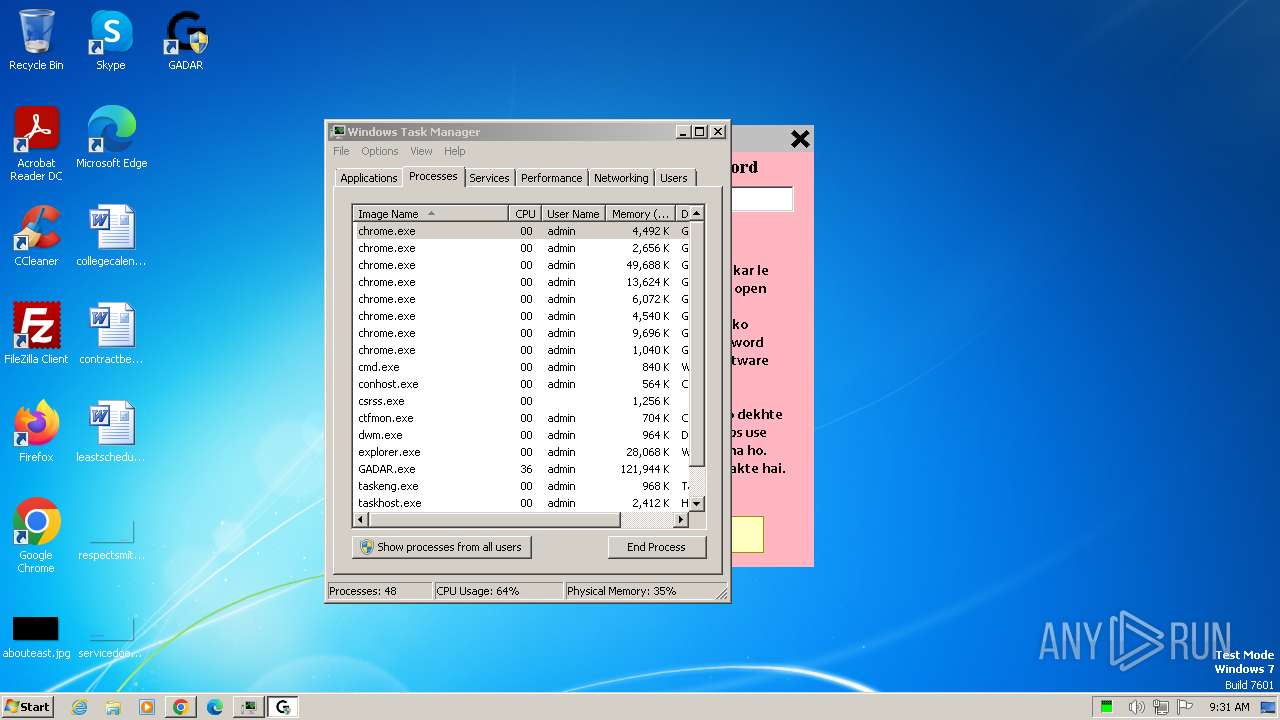Sort processes by CPU column header
This screenshot has width=1280, height=720.
point(525,214)
